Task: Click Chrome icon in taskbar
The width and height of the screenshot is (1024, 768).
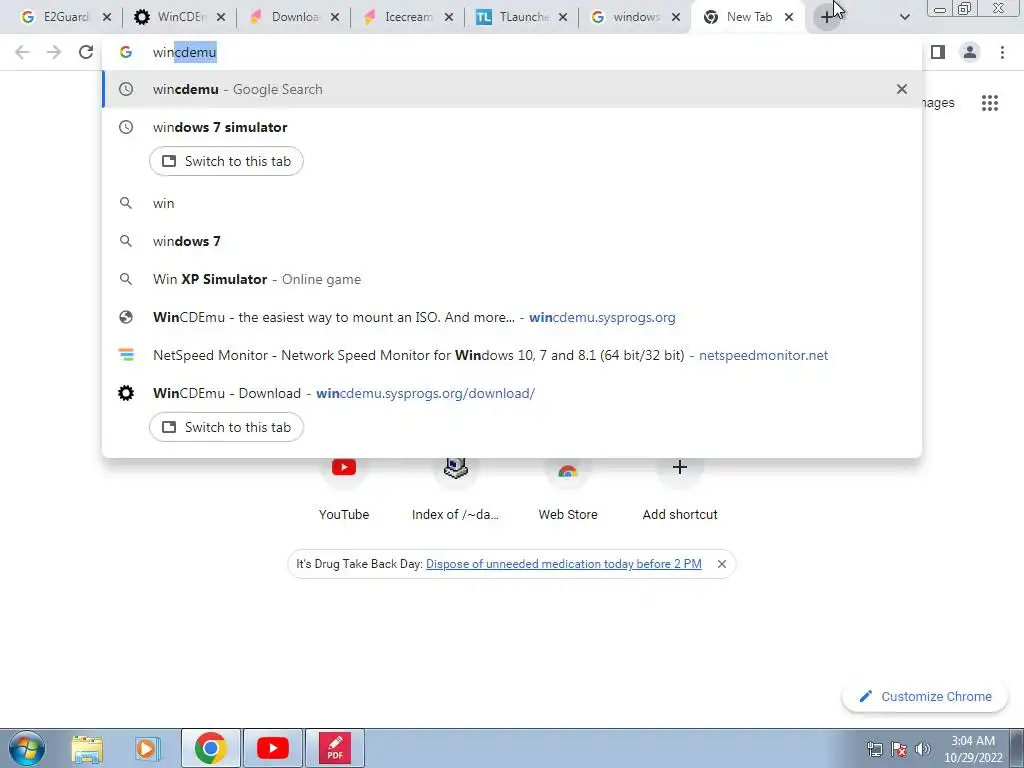Action: [210, 748]
